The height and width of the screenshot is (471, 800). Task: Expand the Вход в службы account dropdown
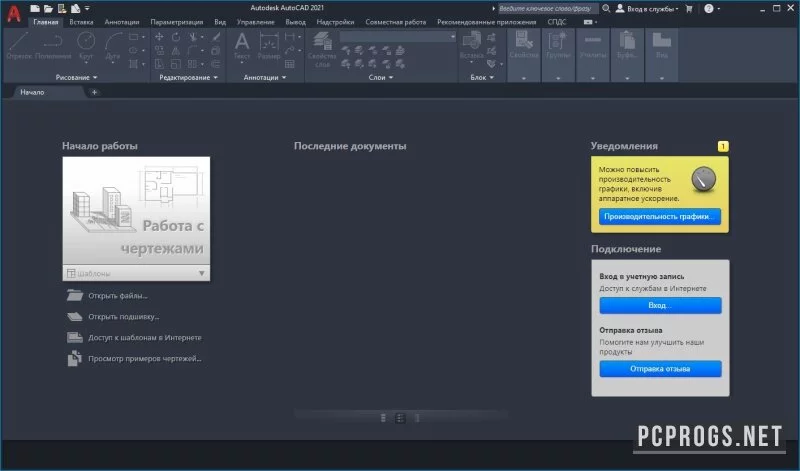[x=648, y=9]
